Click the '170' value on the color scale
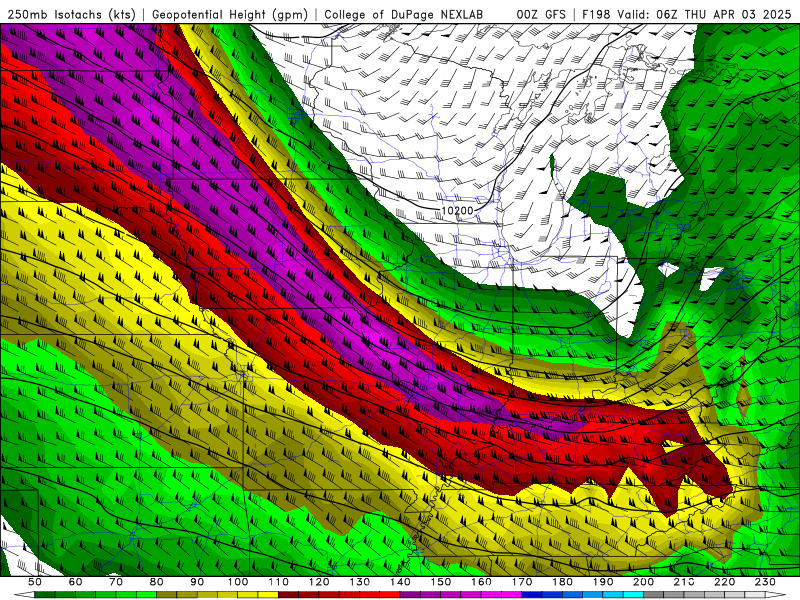 pos(521,582)
